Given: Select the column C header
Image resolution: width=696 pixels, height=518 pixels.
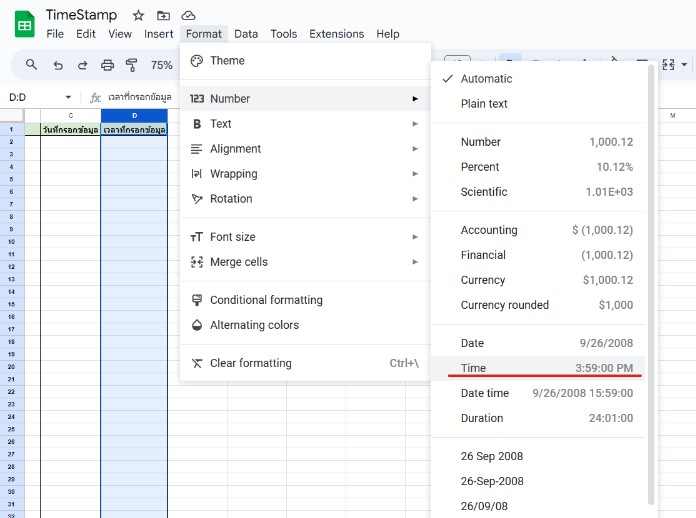Looking at the screenshot, I should coord(71,115).
